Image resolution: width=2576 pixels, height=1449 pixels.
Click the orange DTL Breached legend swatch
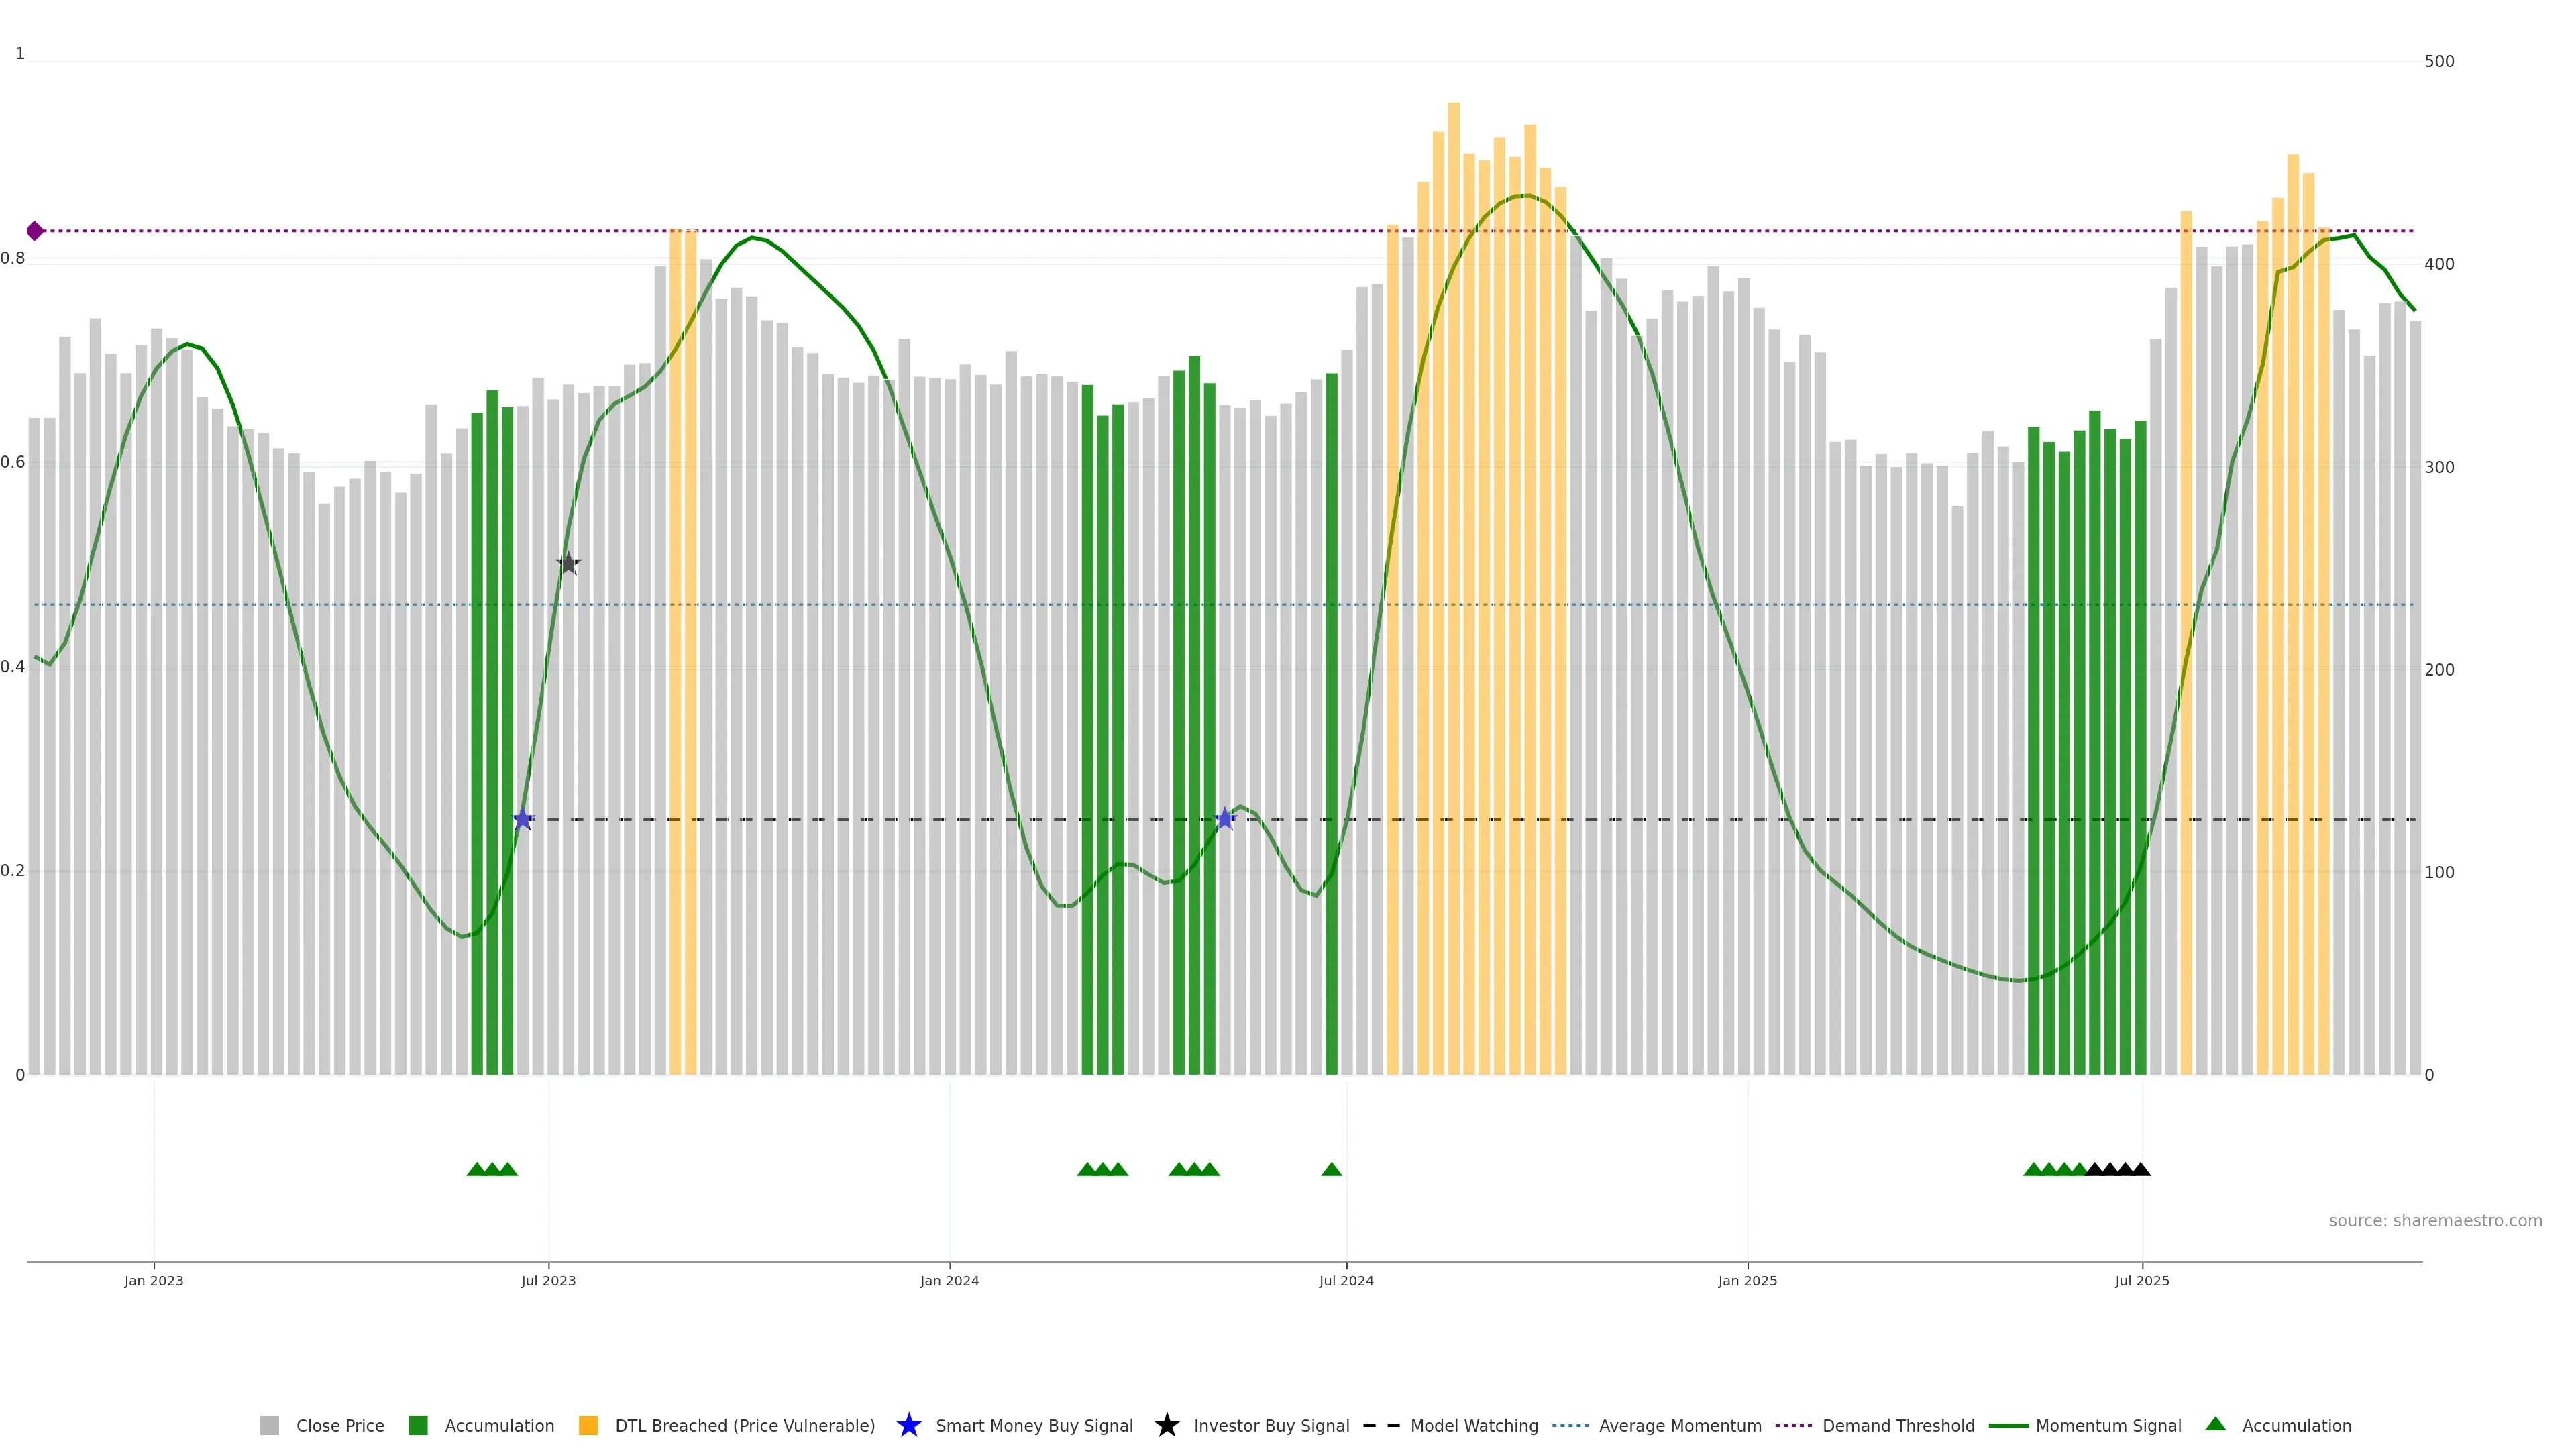pyautogui.click(x=588, y=1425)
